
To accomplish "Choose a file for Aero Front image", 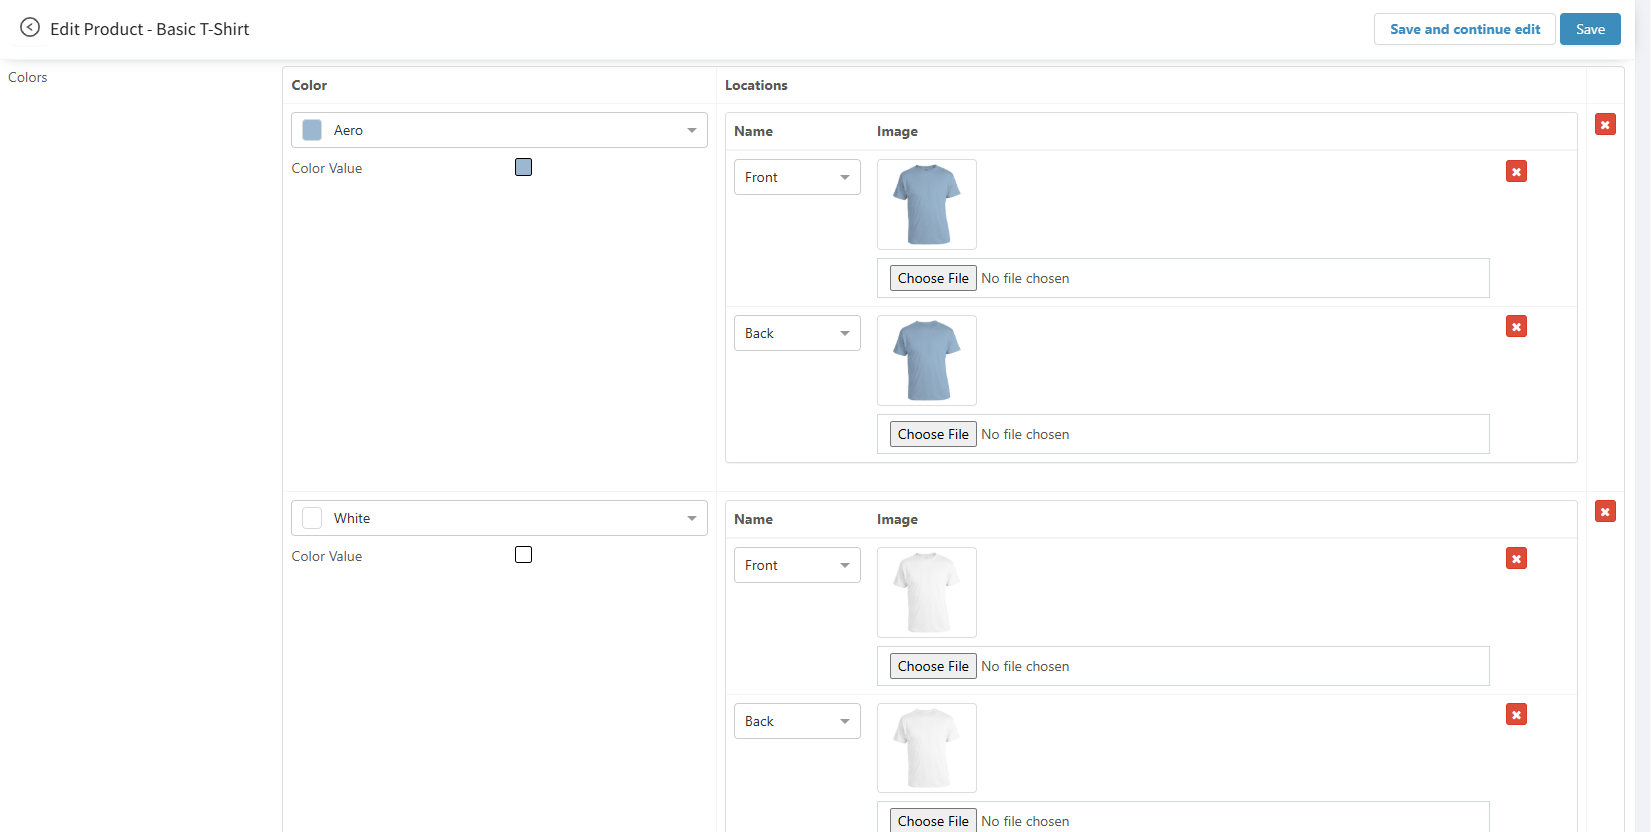I will (x=933, y=278).
